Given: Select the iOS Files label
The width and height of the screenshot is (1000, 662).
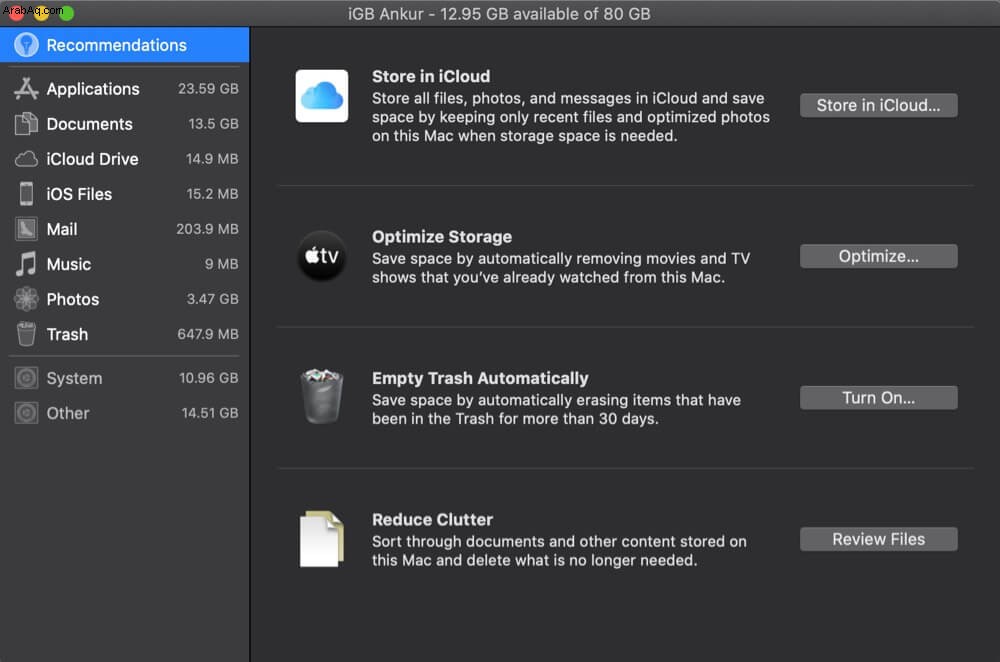Looking at the screenshot, I should pyautogui.click(x=79, y=194).
